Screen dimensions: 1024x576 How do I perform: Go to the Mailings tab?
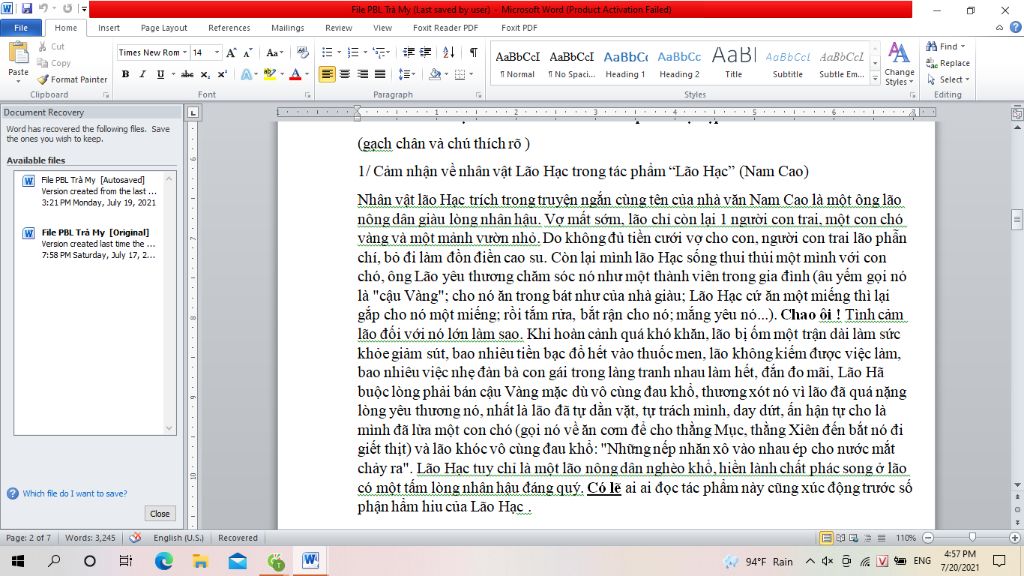[x=287, y=27]
